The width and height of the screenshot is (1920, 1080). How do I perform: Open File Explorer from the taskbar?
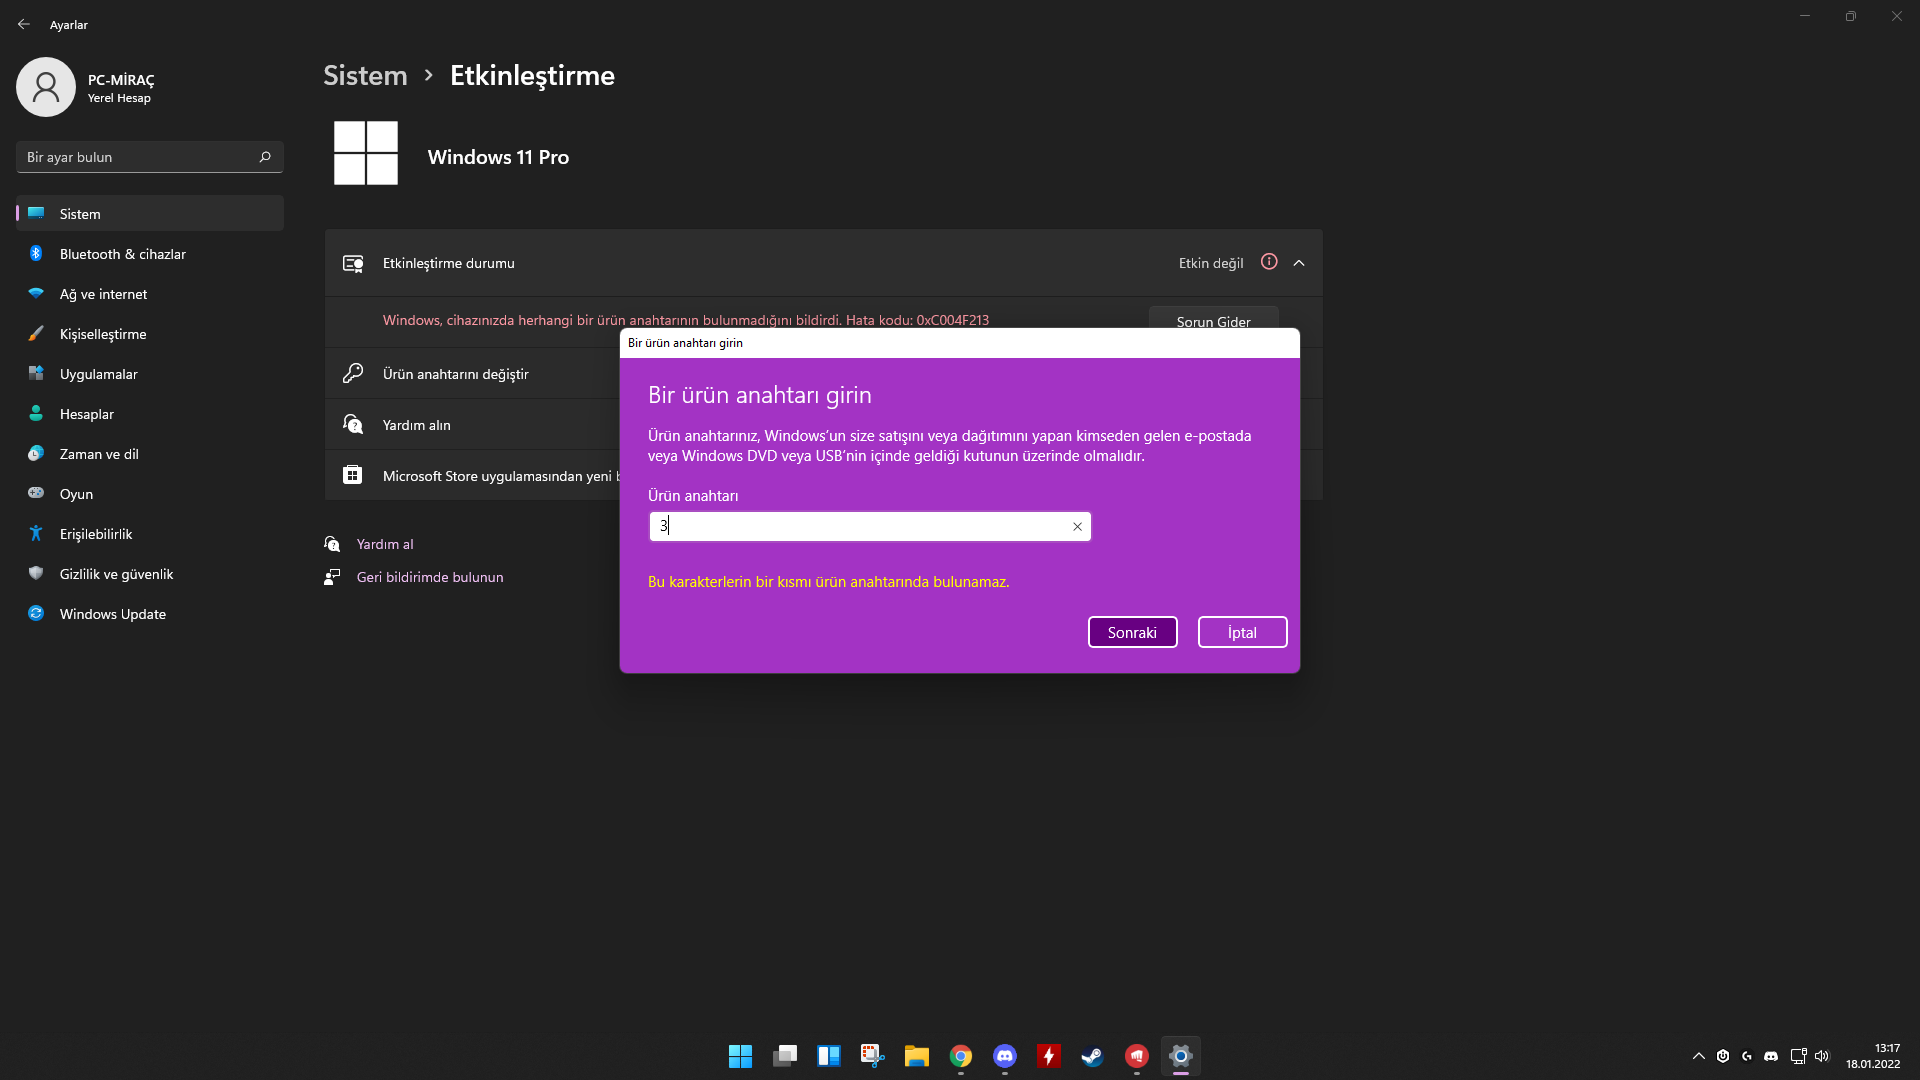click(x=916, y=1056)
